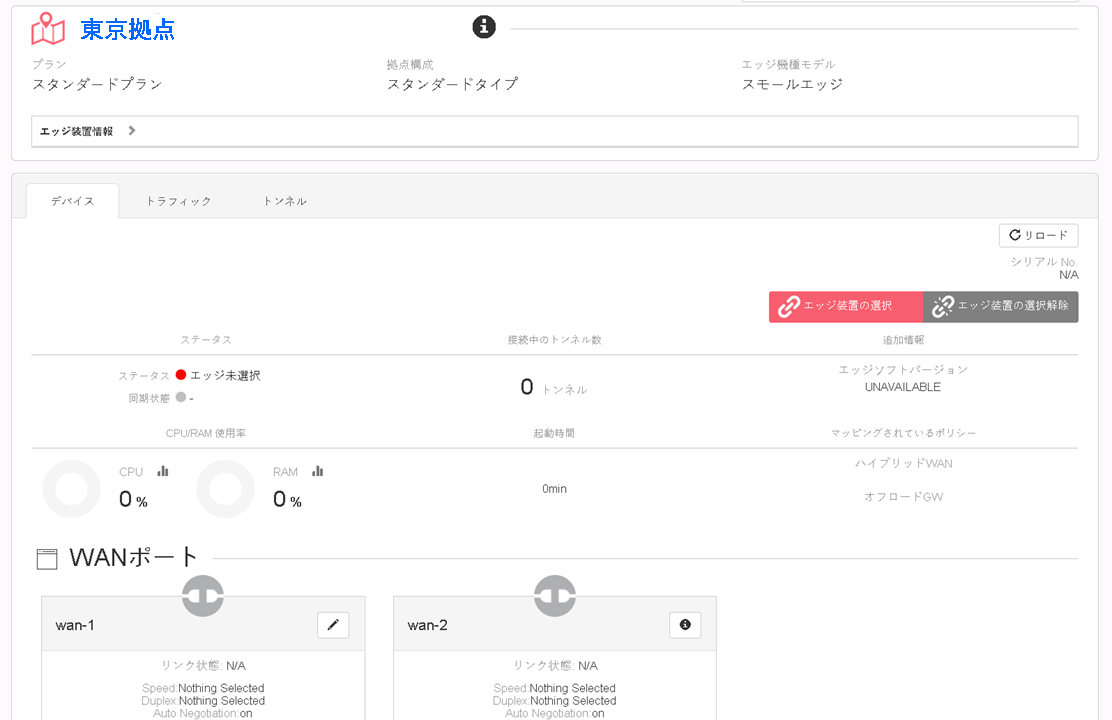Click the CPU usage donut gauge
The height and width of the screenshot is (720, 1112).
(72, 489)
